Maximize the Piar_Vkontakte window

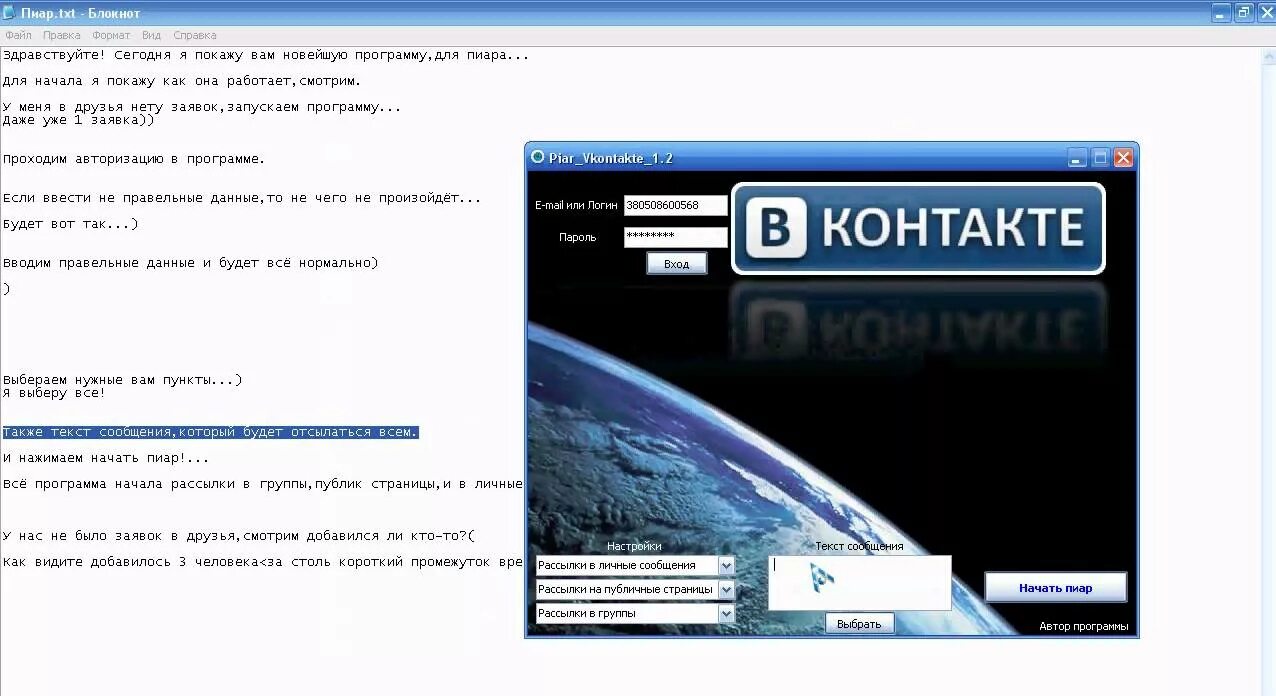tap(1100, 158)
